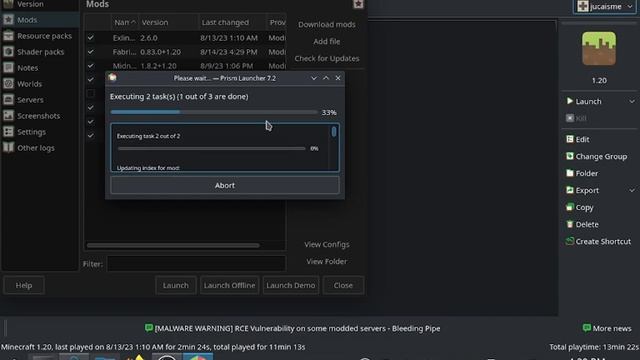Click the Export instance icon
The height and width of the screenshot is (360, 640).
coord(570,190)
